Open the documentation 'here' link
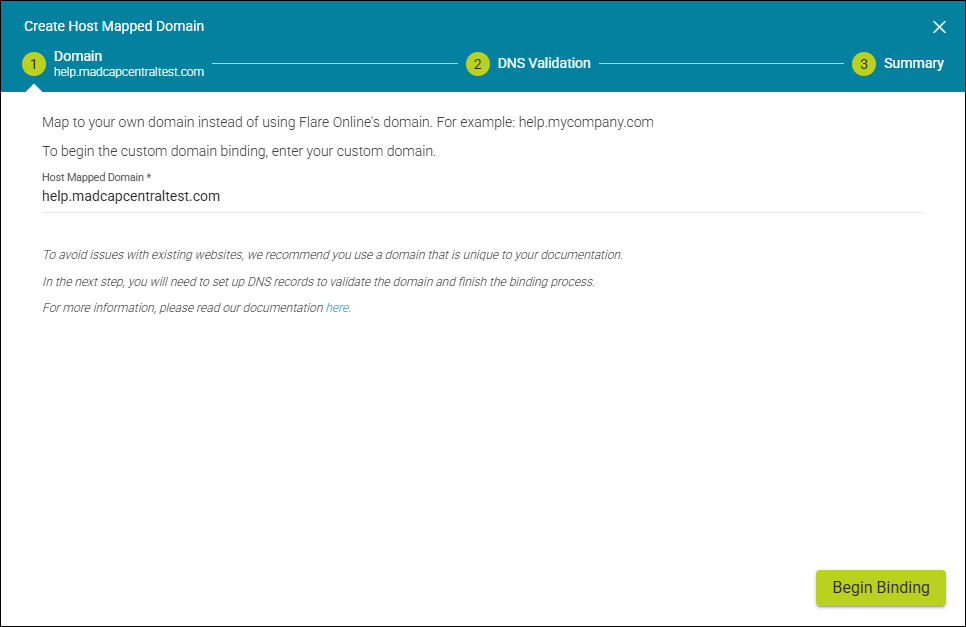 click(x=337, y=308)
